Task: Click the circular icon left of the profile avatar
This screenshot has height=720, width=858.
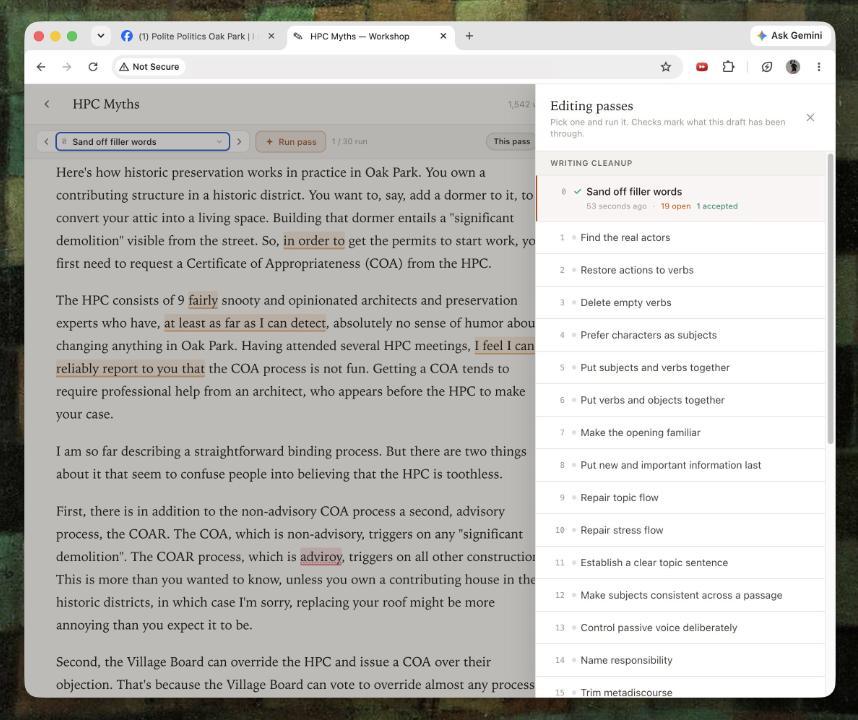Action: point(767,67)
